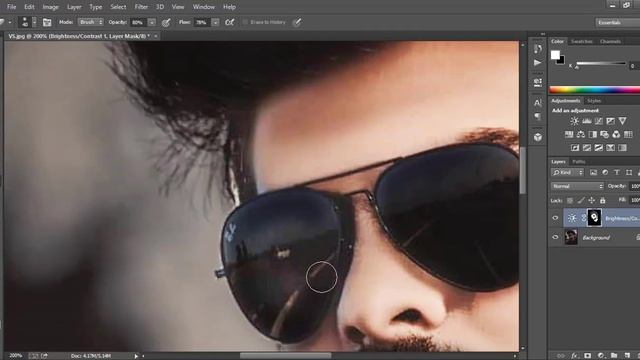Add a Hue/Saturation adjustment
Viewport: 640px width, 360px height.
coord(569,134)
